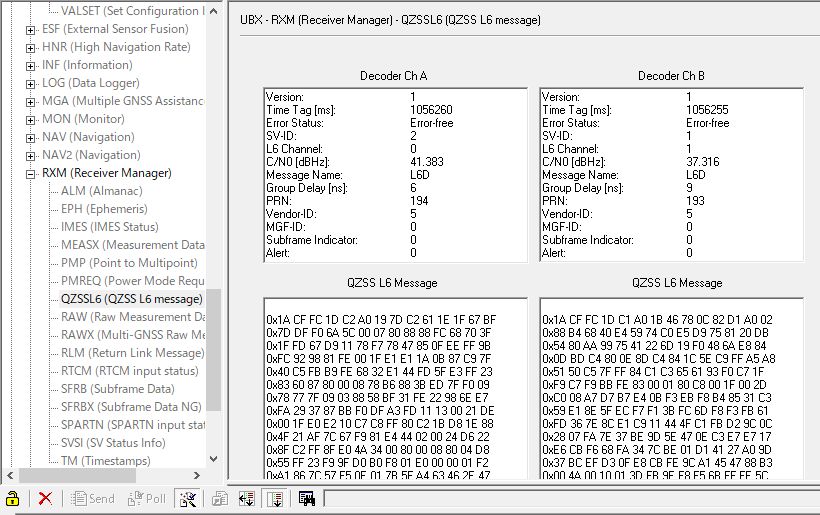Click the yellow padlock lock icon
The image size is (820, 515).
12,498
